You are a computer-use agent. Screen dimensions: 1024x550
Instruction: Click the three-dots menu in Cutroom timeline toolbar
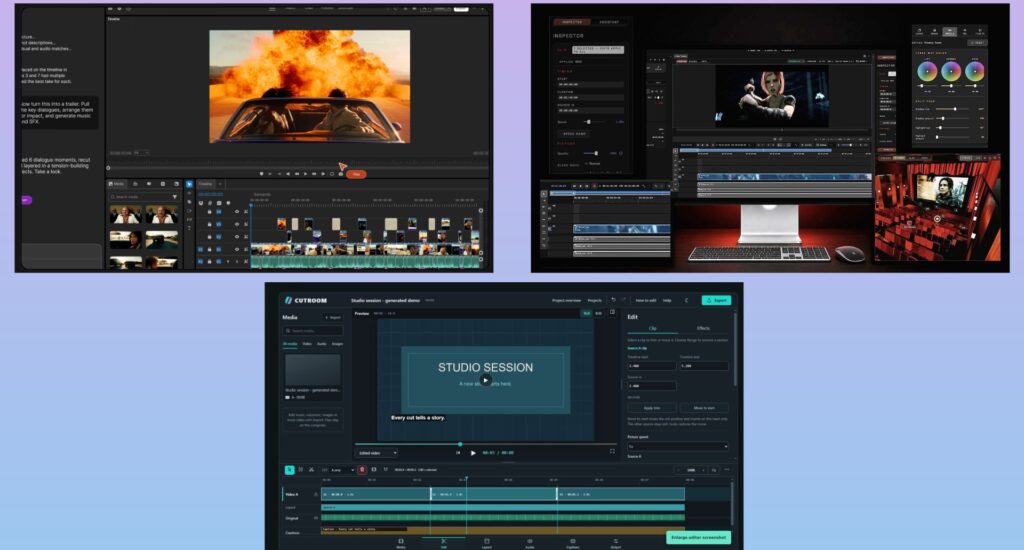tap(727, 470)
